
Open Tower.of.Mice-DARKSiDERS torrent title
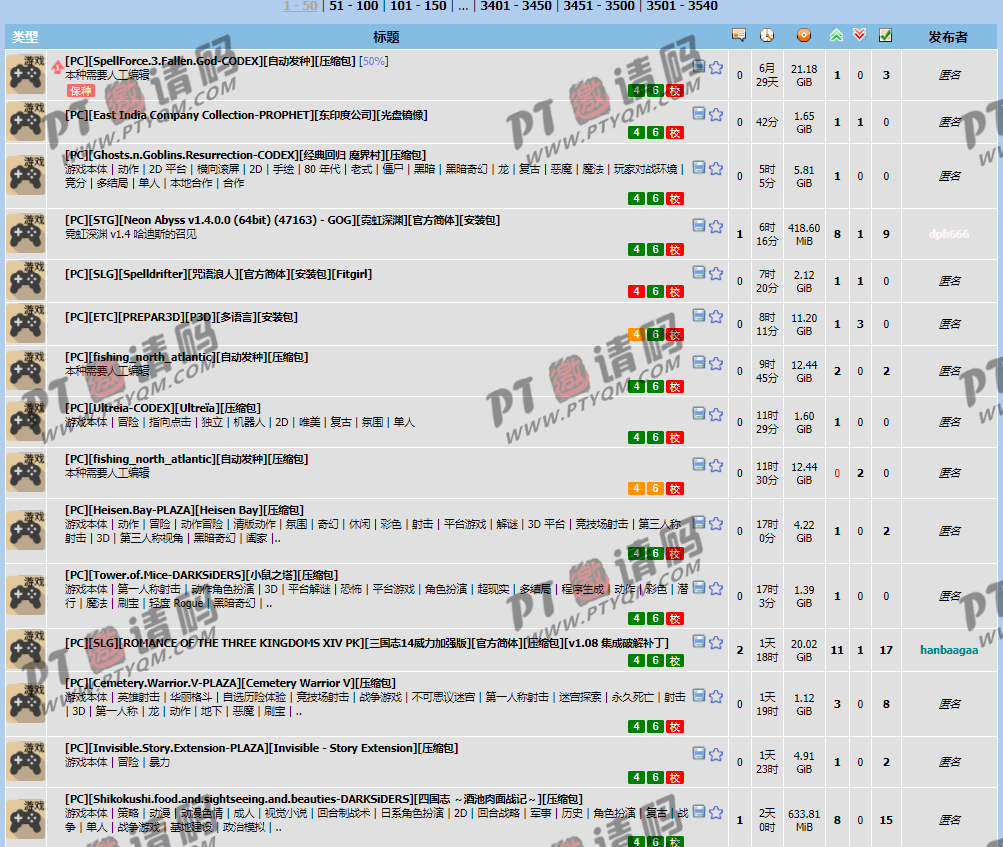(x=201, y=575)
